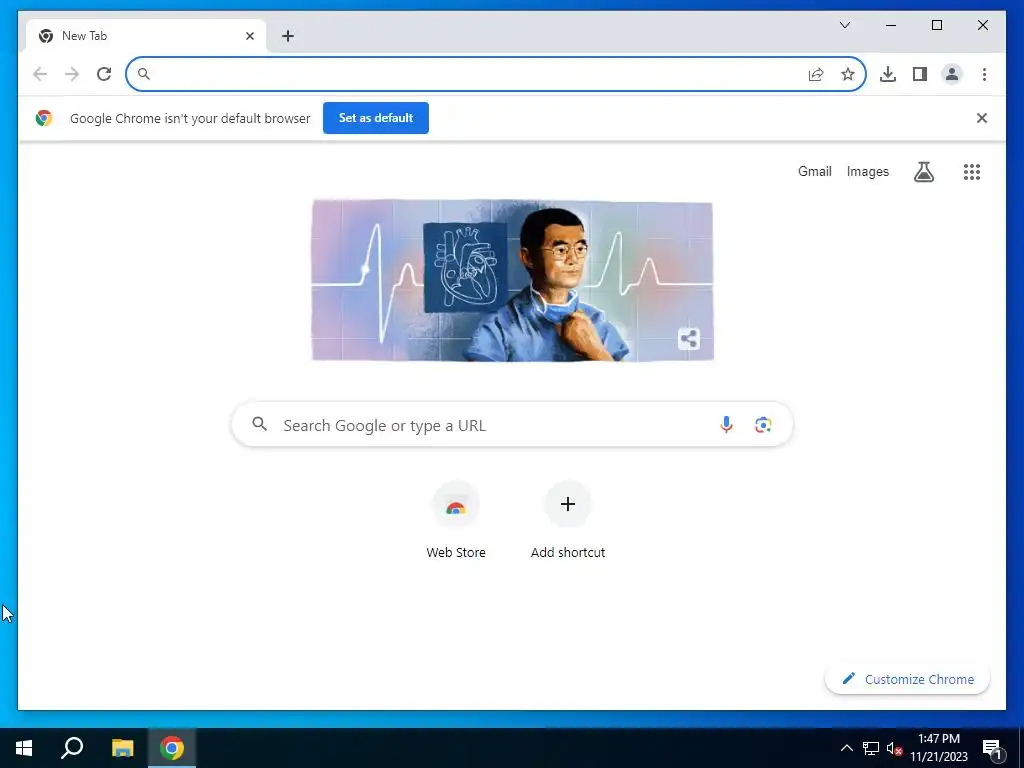Image resolution: width=1024 pixels, height=768 pixels.
Task: Open Images link
Action: point(867,172)
